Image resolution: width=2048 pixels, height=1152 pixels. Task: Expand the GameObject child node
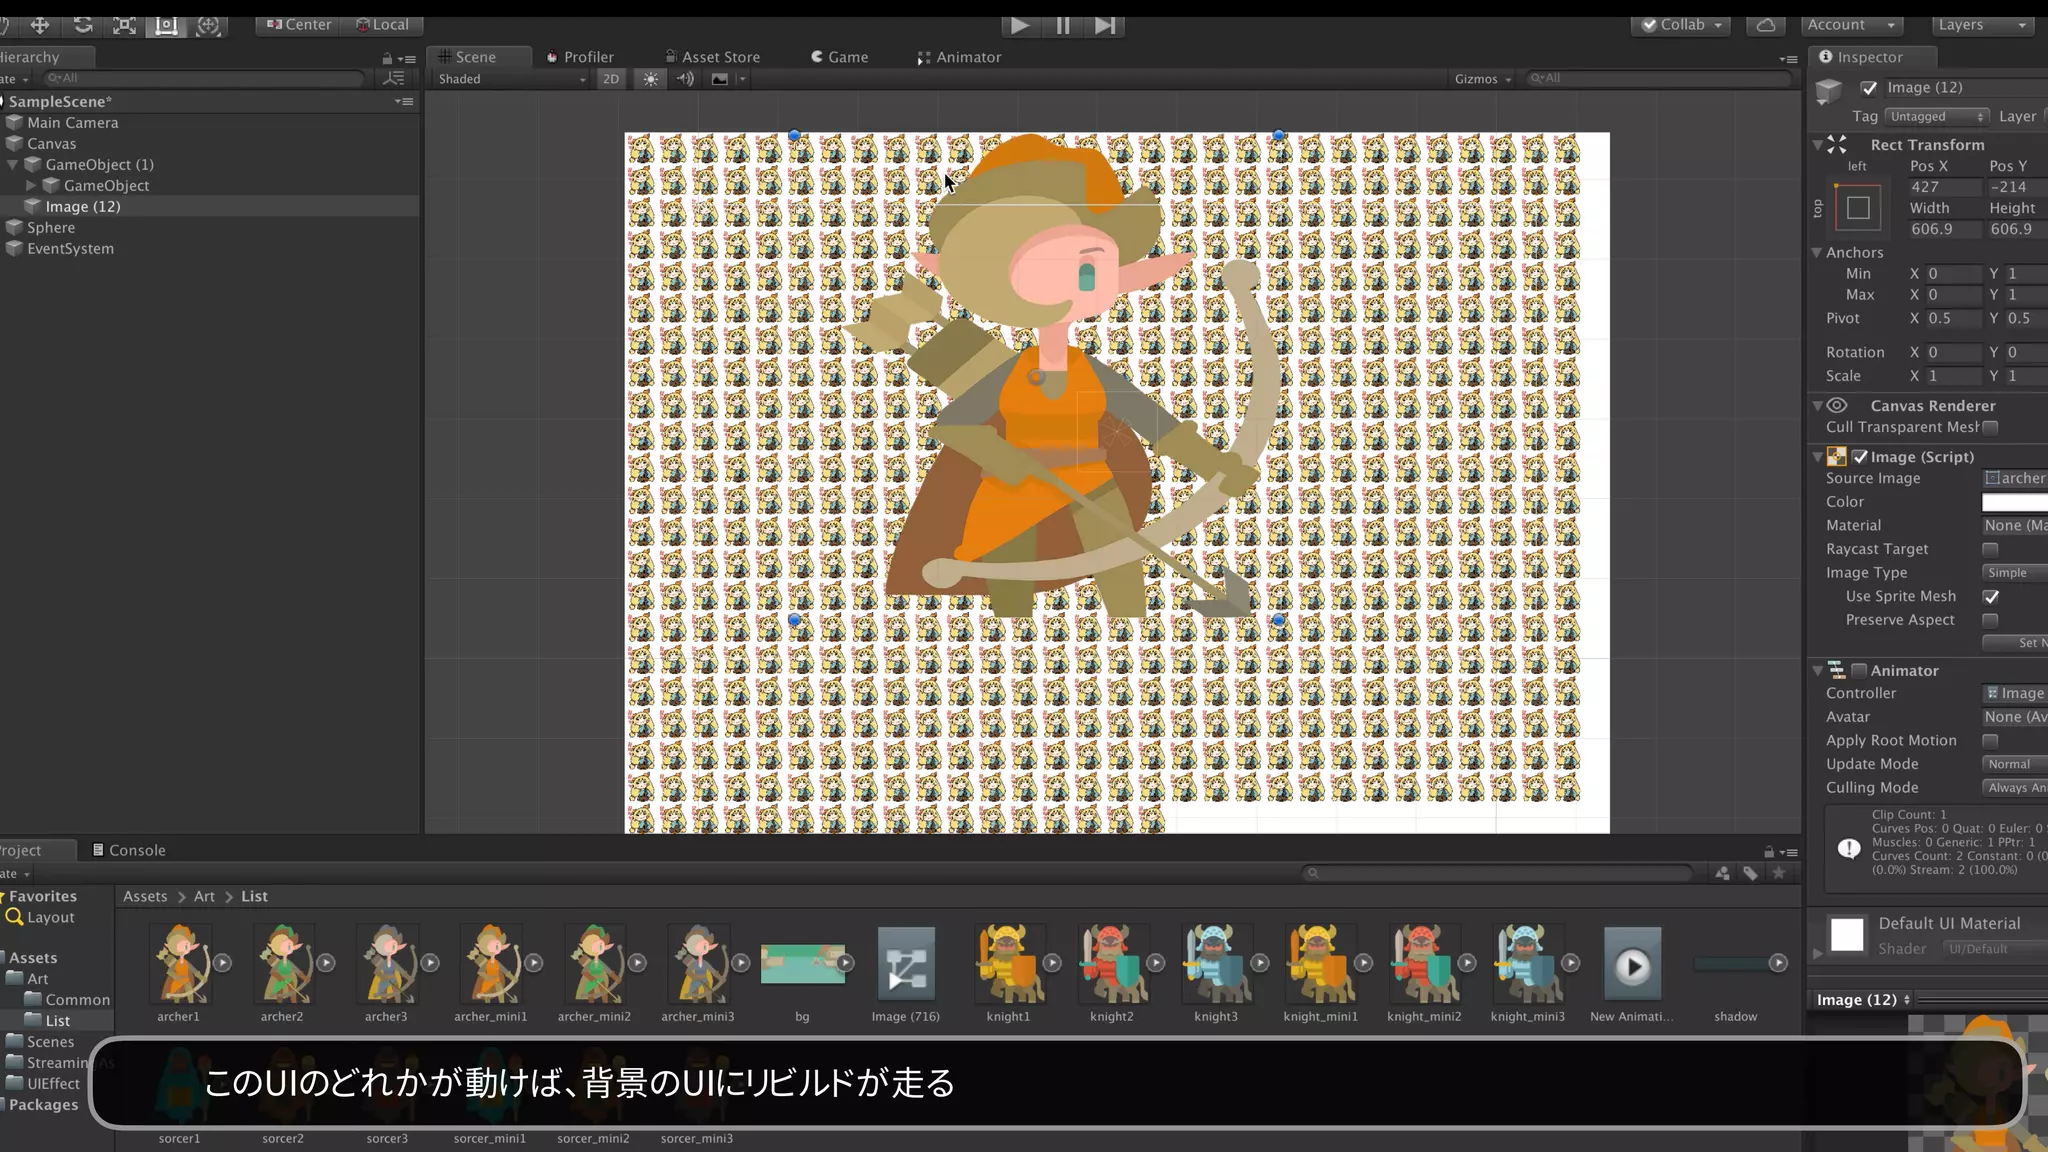tap(31, 186)
